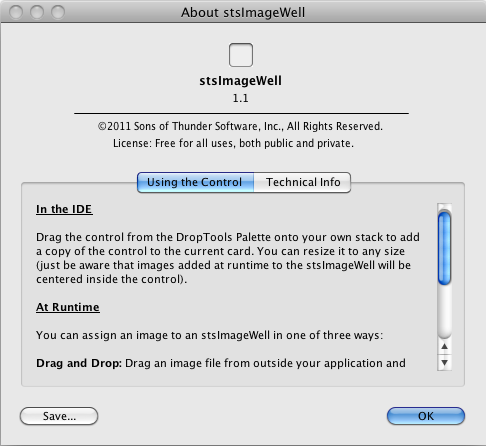Click the "centered inside the control" text line
Screen dimensions: 486x446
(112, 279)
